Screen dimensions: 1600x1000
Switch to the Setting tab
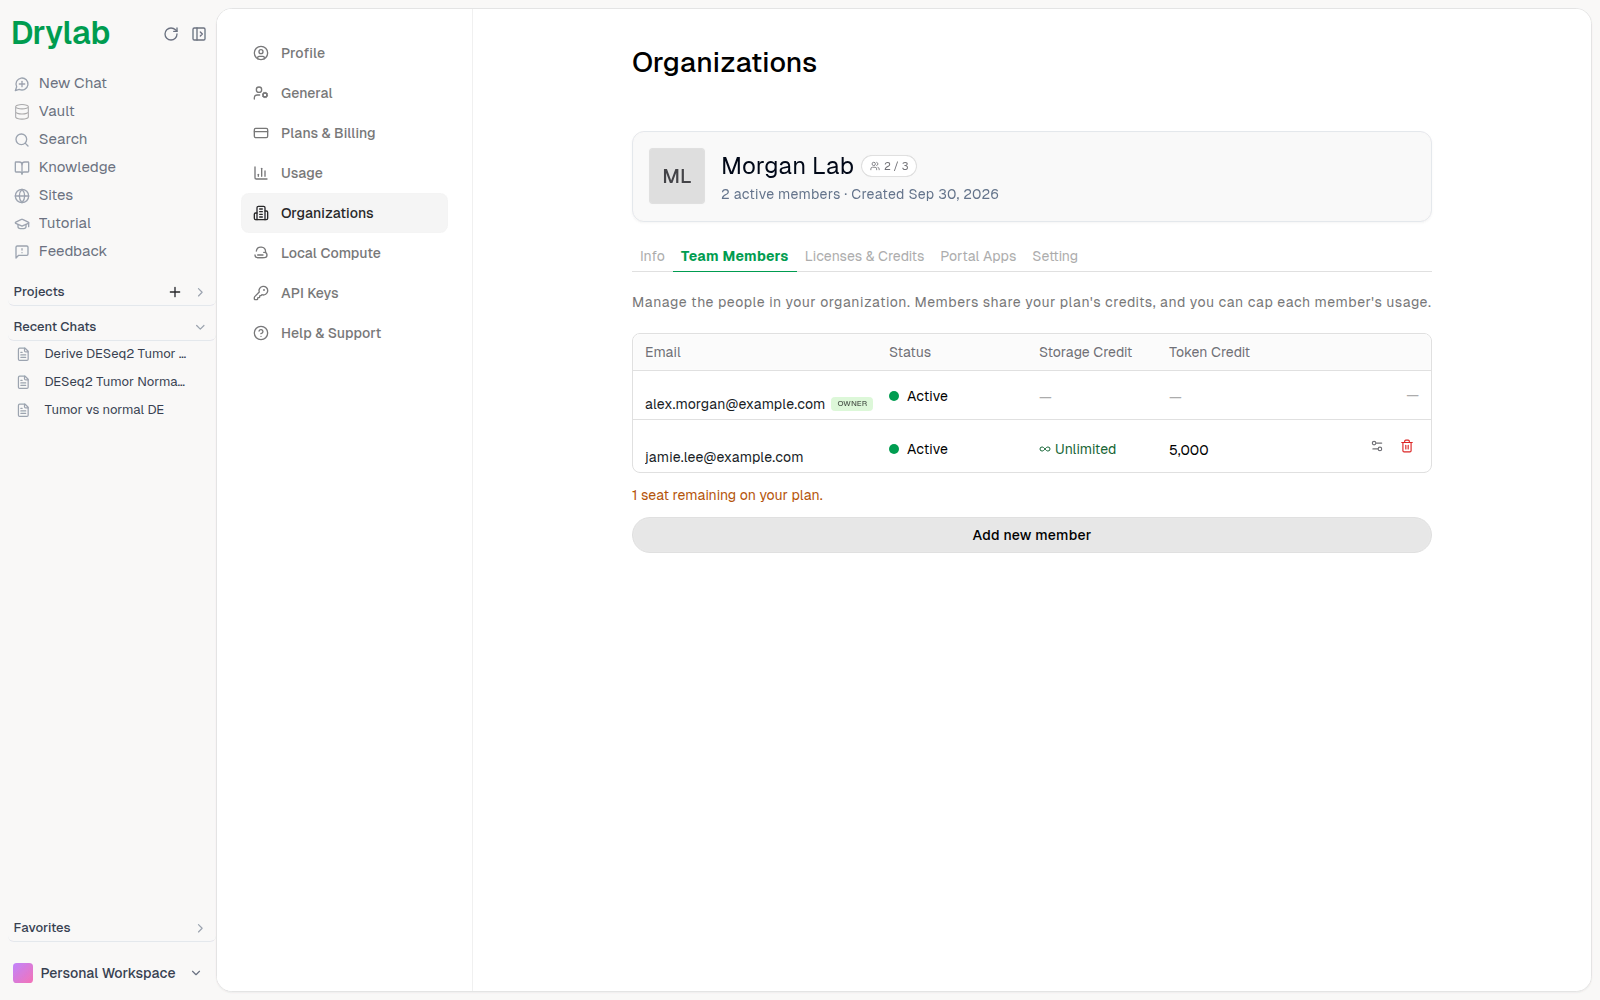point(1055,256)
